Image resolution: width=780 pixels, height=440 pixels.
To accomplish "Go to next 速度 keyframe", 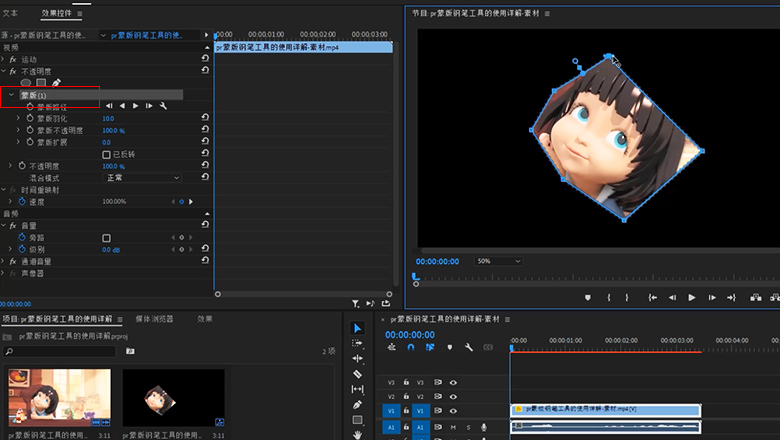I will point(191,202).
